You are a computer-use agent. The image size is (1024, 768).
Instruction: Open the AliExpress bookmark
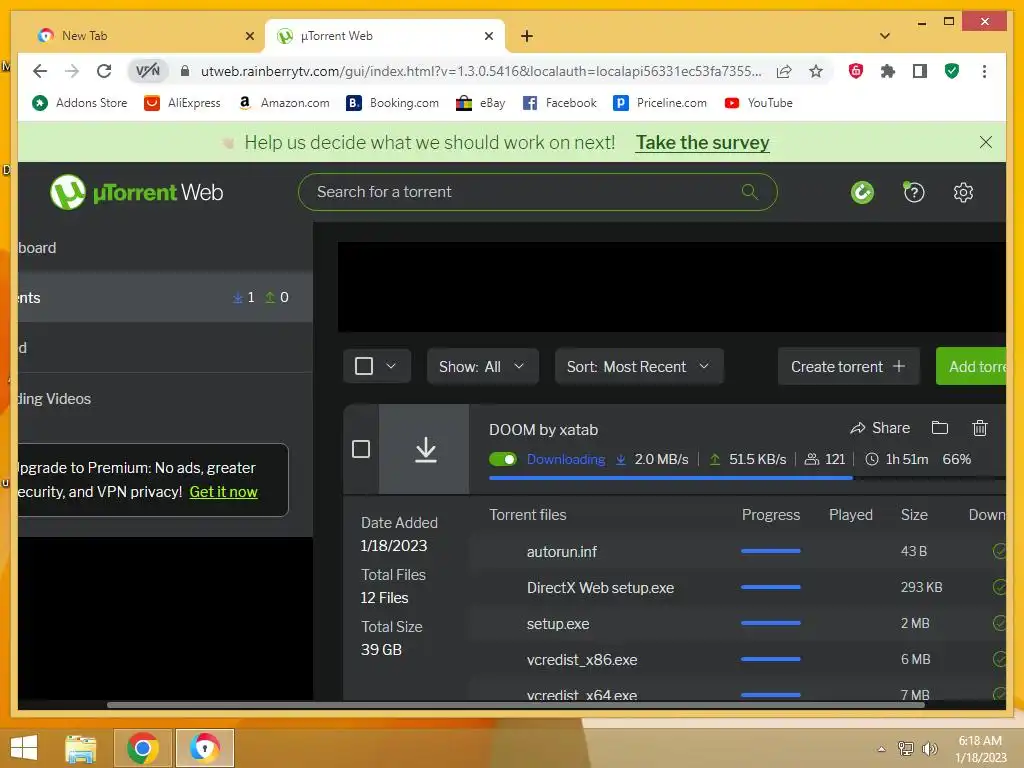click(x=182, y=103)
